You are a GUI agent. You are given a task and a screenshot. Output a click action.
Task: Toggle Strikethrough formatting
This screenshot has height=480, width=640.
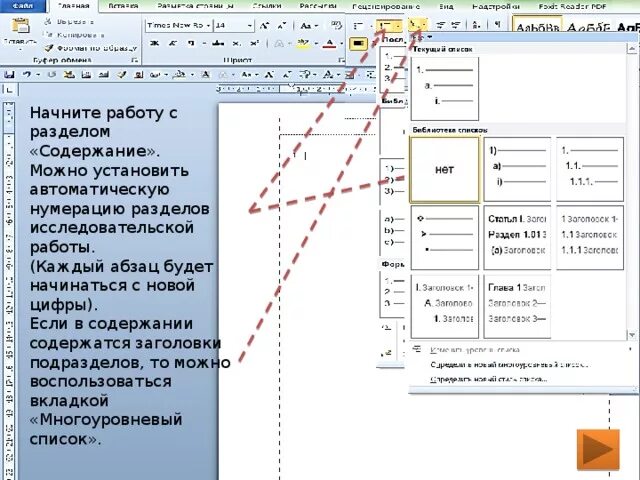click(218, 43)
